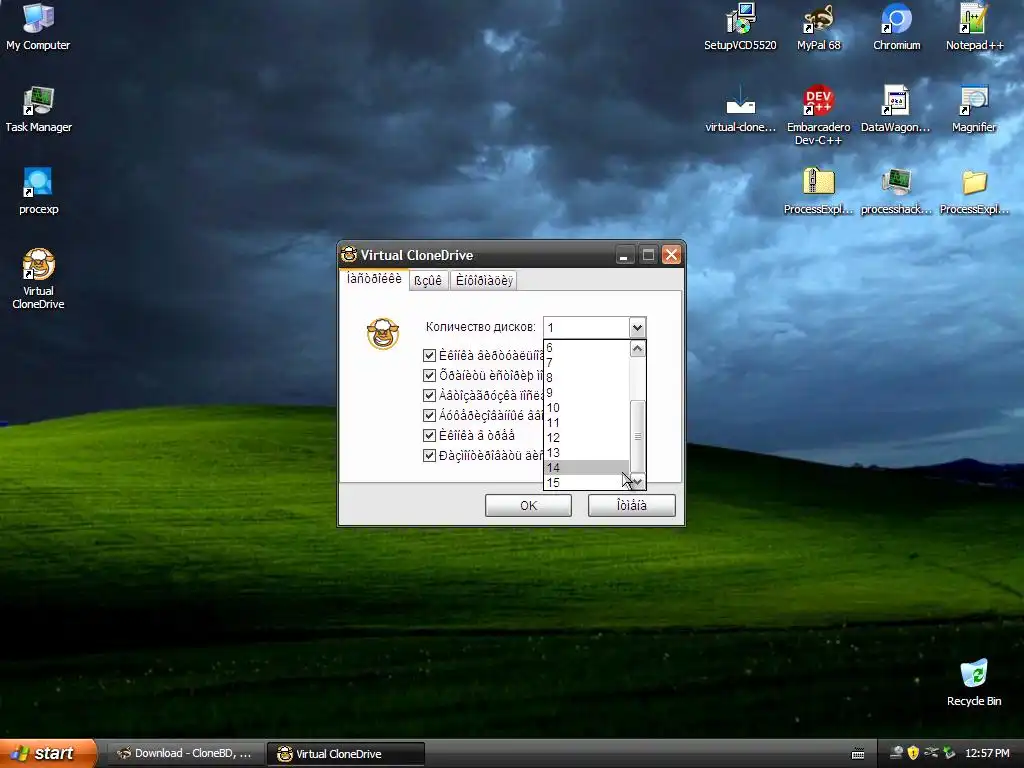Click the 12:57 PM system clock
The width and height of the screenshot is (1024, 768).
tap(987, 754)
